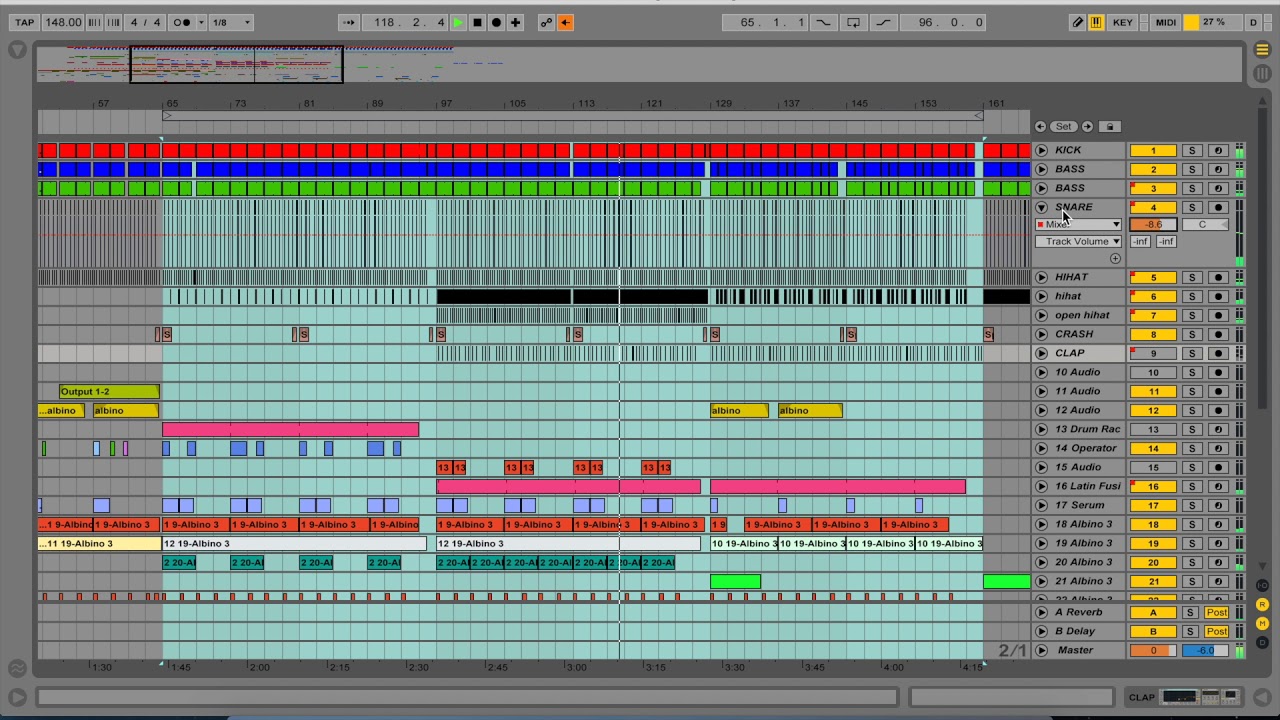Click the 4 / 4 time signature field
Screen dimensions: 1280x720
click(146, 22)
